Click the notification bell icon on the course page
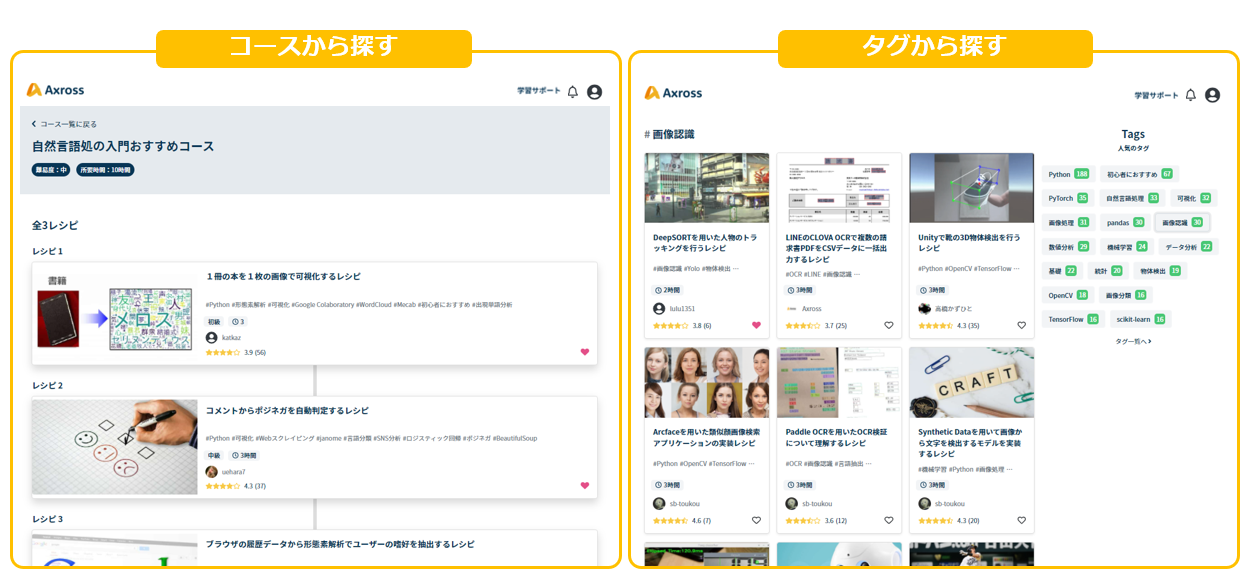The height and width of the screenshot is (583, 1248). (x=572, y=91)
